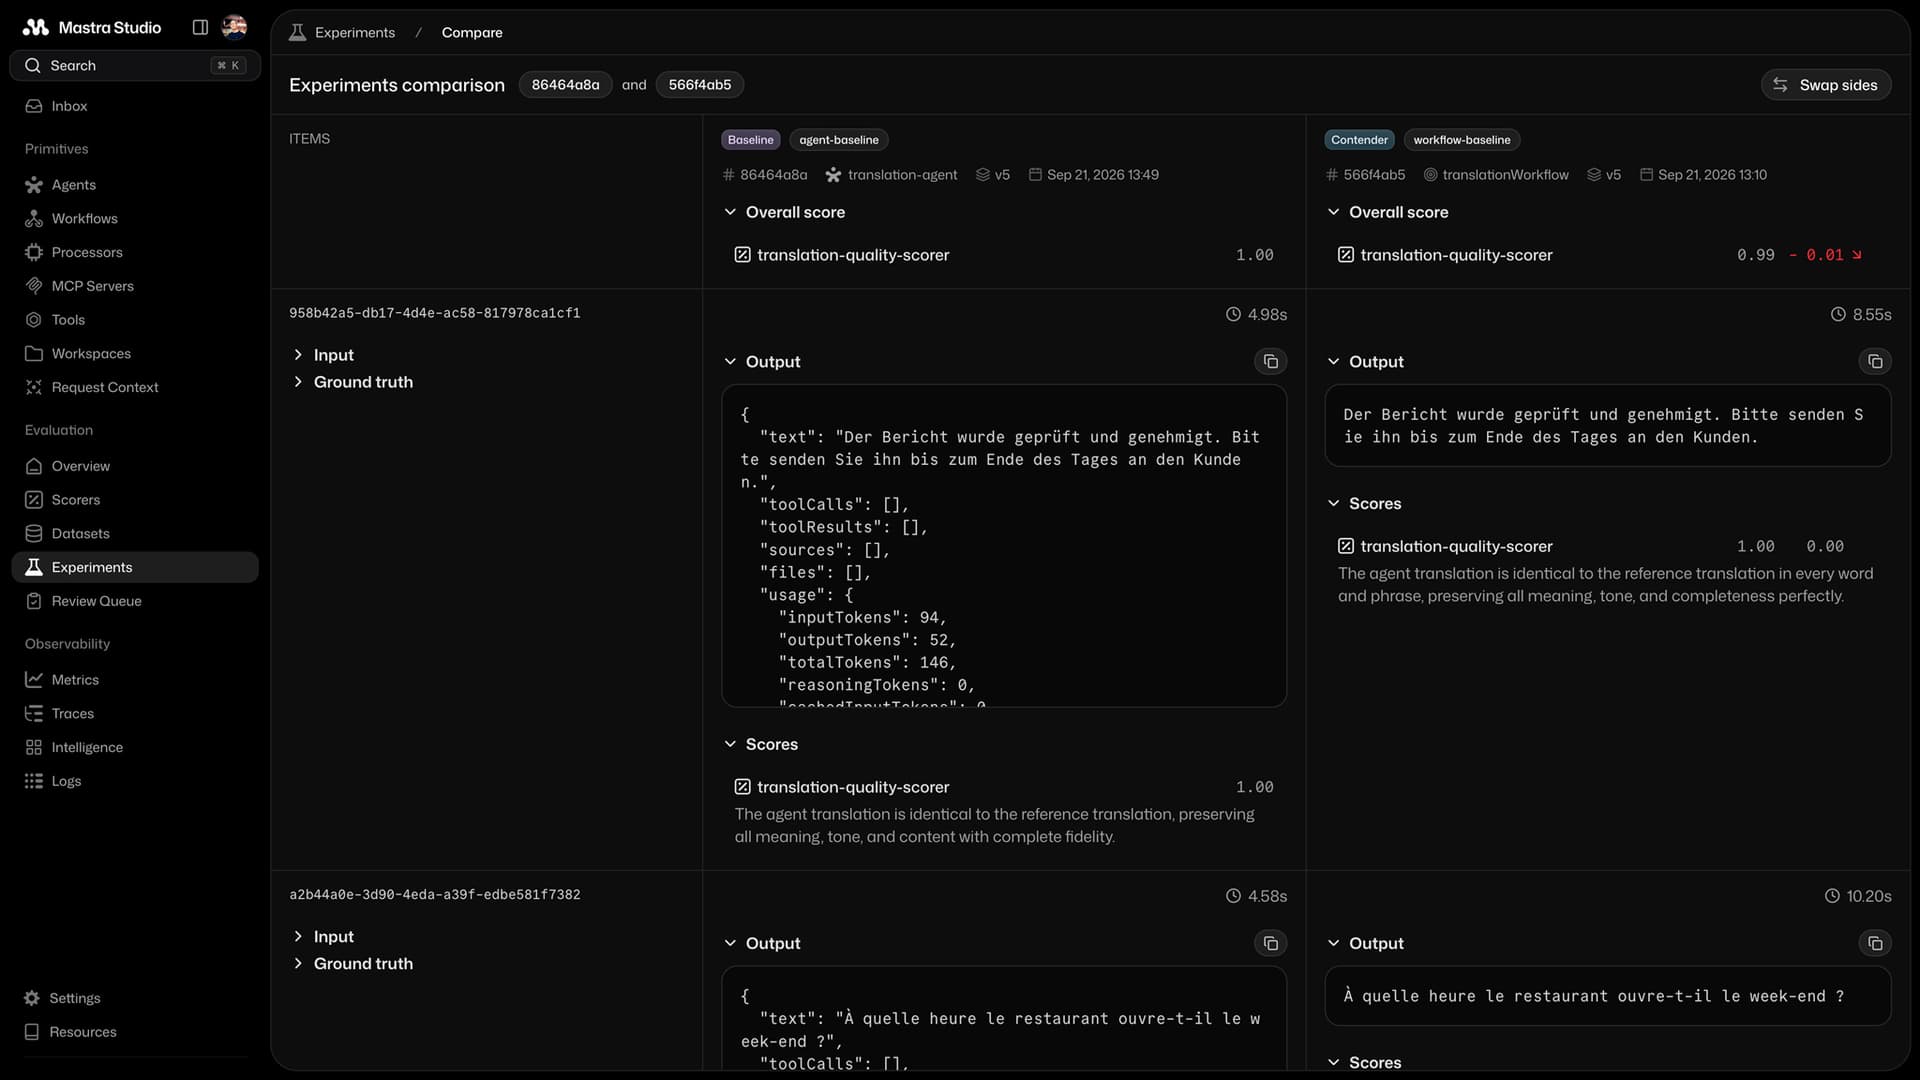This screenshot has height=1080, width=1920.
Task: Expand Input for item 958b42a5
Action: [323, 355]
